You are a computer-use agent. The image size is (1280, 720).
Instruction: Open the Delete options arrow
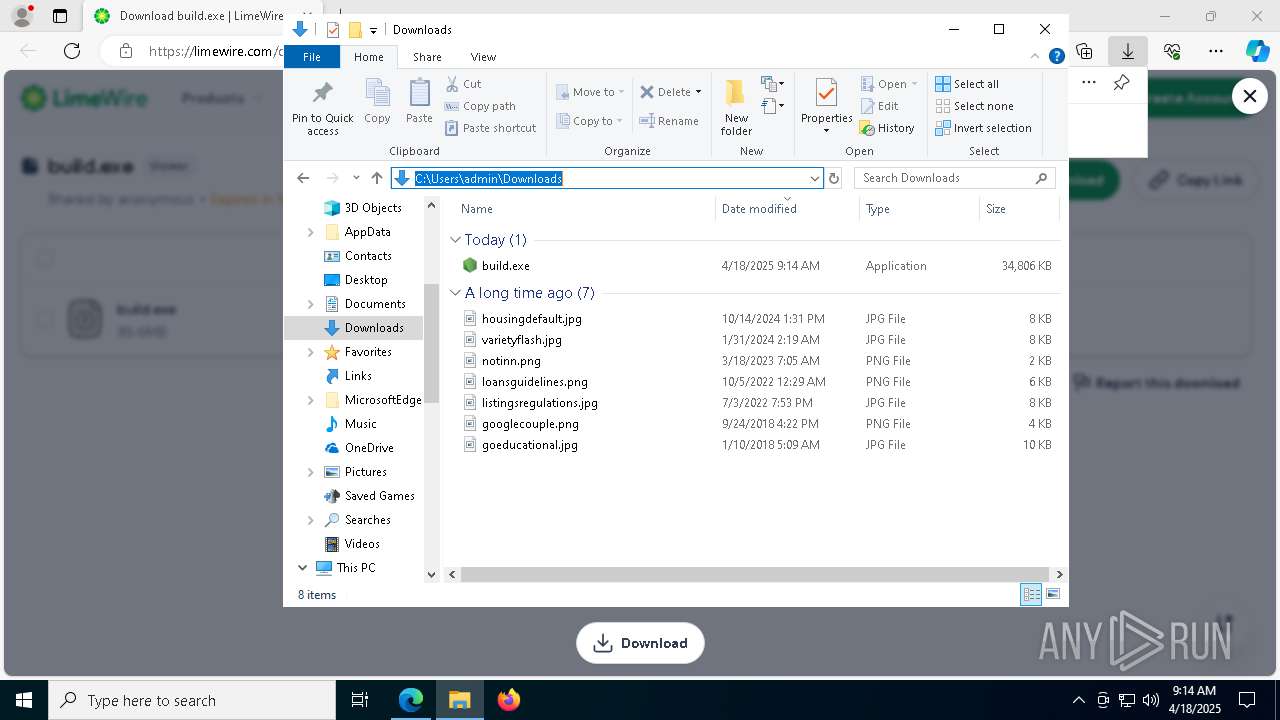pos(698,92)
